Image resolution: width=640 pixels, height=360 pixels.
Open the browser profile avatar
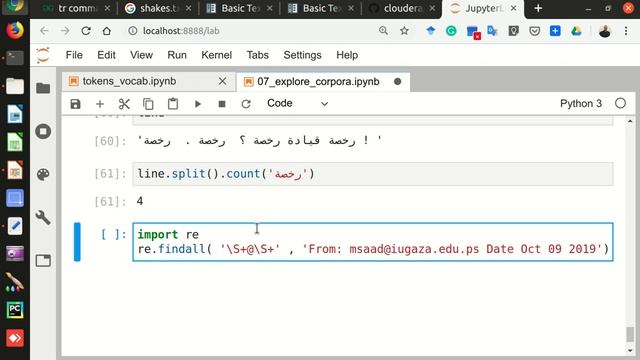(x=604, y=31)
